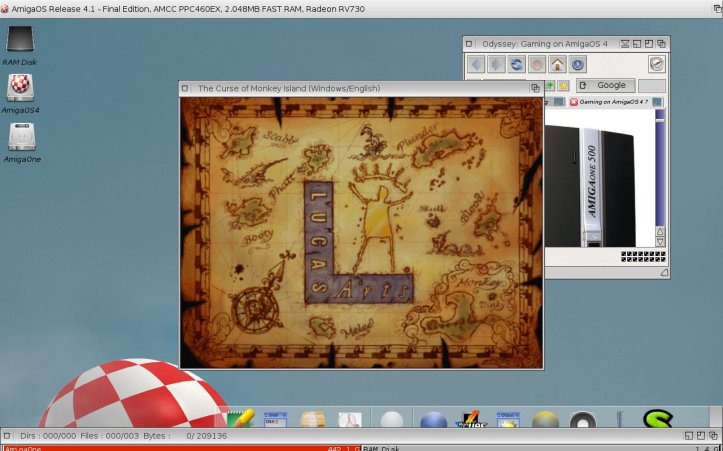The width and height of the screenshot is (723, 451).
Task: Reload the page in Odyssey
Action: pyautogui.click(x=516, y=64)
